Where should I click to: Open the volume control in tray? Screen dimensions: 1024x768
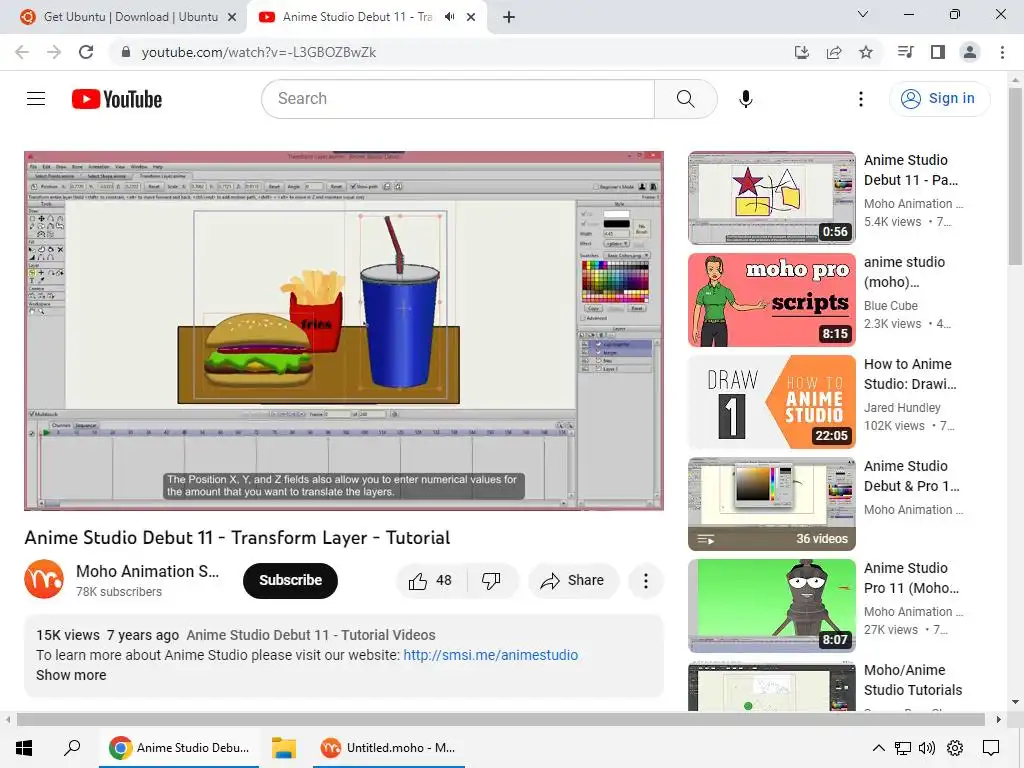click(926, 748)
